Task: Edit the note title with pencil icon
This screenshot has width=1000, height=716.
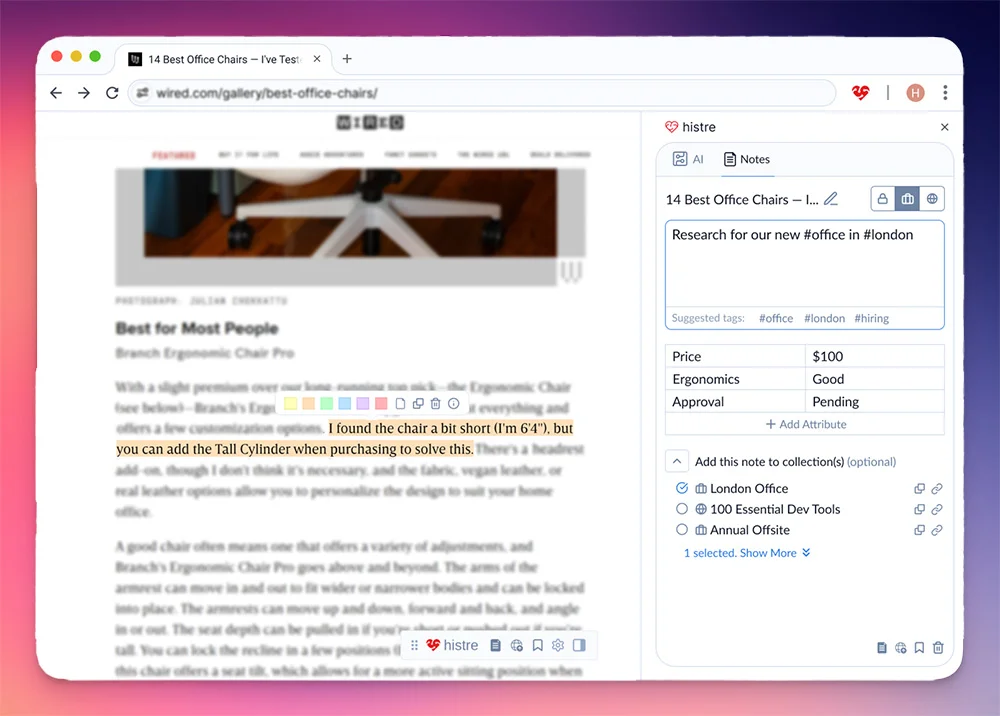Action: click(x=830, y=199)
